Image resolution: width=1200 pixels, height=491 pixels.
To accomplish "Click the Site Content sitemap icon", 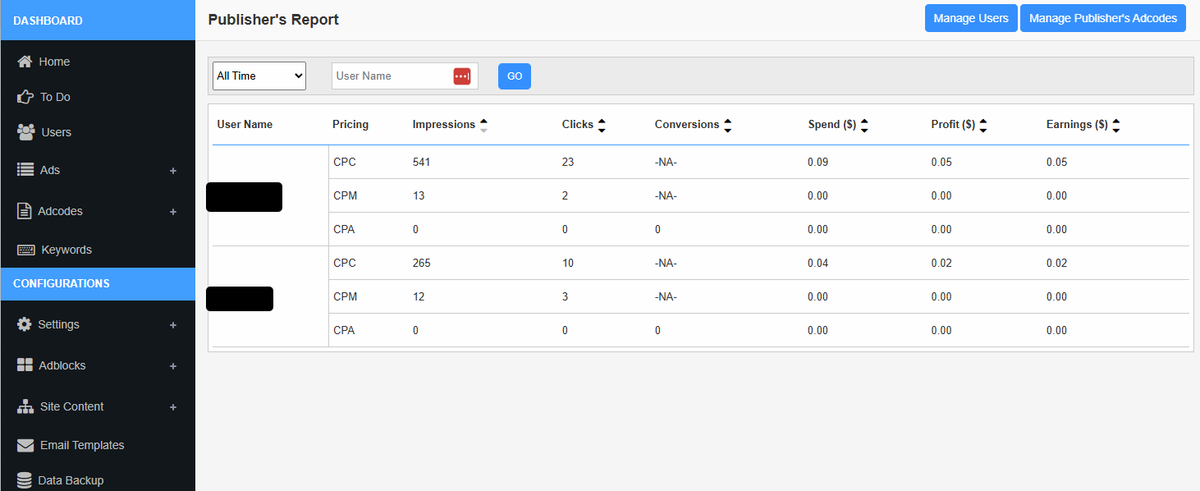I will pyautogui.click(x=26, y=407).
